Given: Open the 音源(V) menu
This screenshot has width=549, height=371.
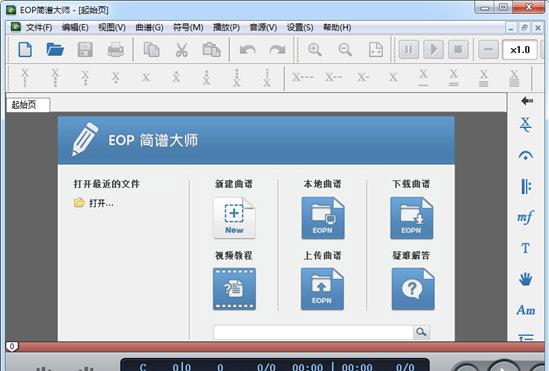Looking at the screenshot, I should point(263,27).
